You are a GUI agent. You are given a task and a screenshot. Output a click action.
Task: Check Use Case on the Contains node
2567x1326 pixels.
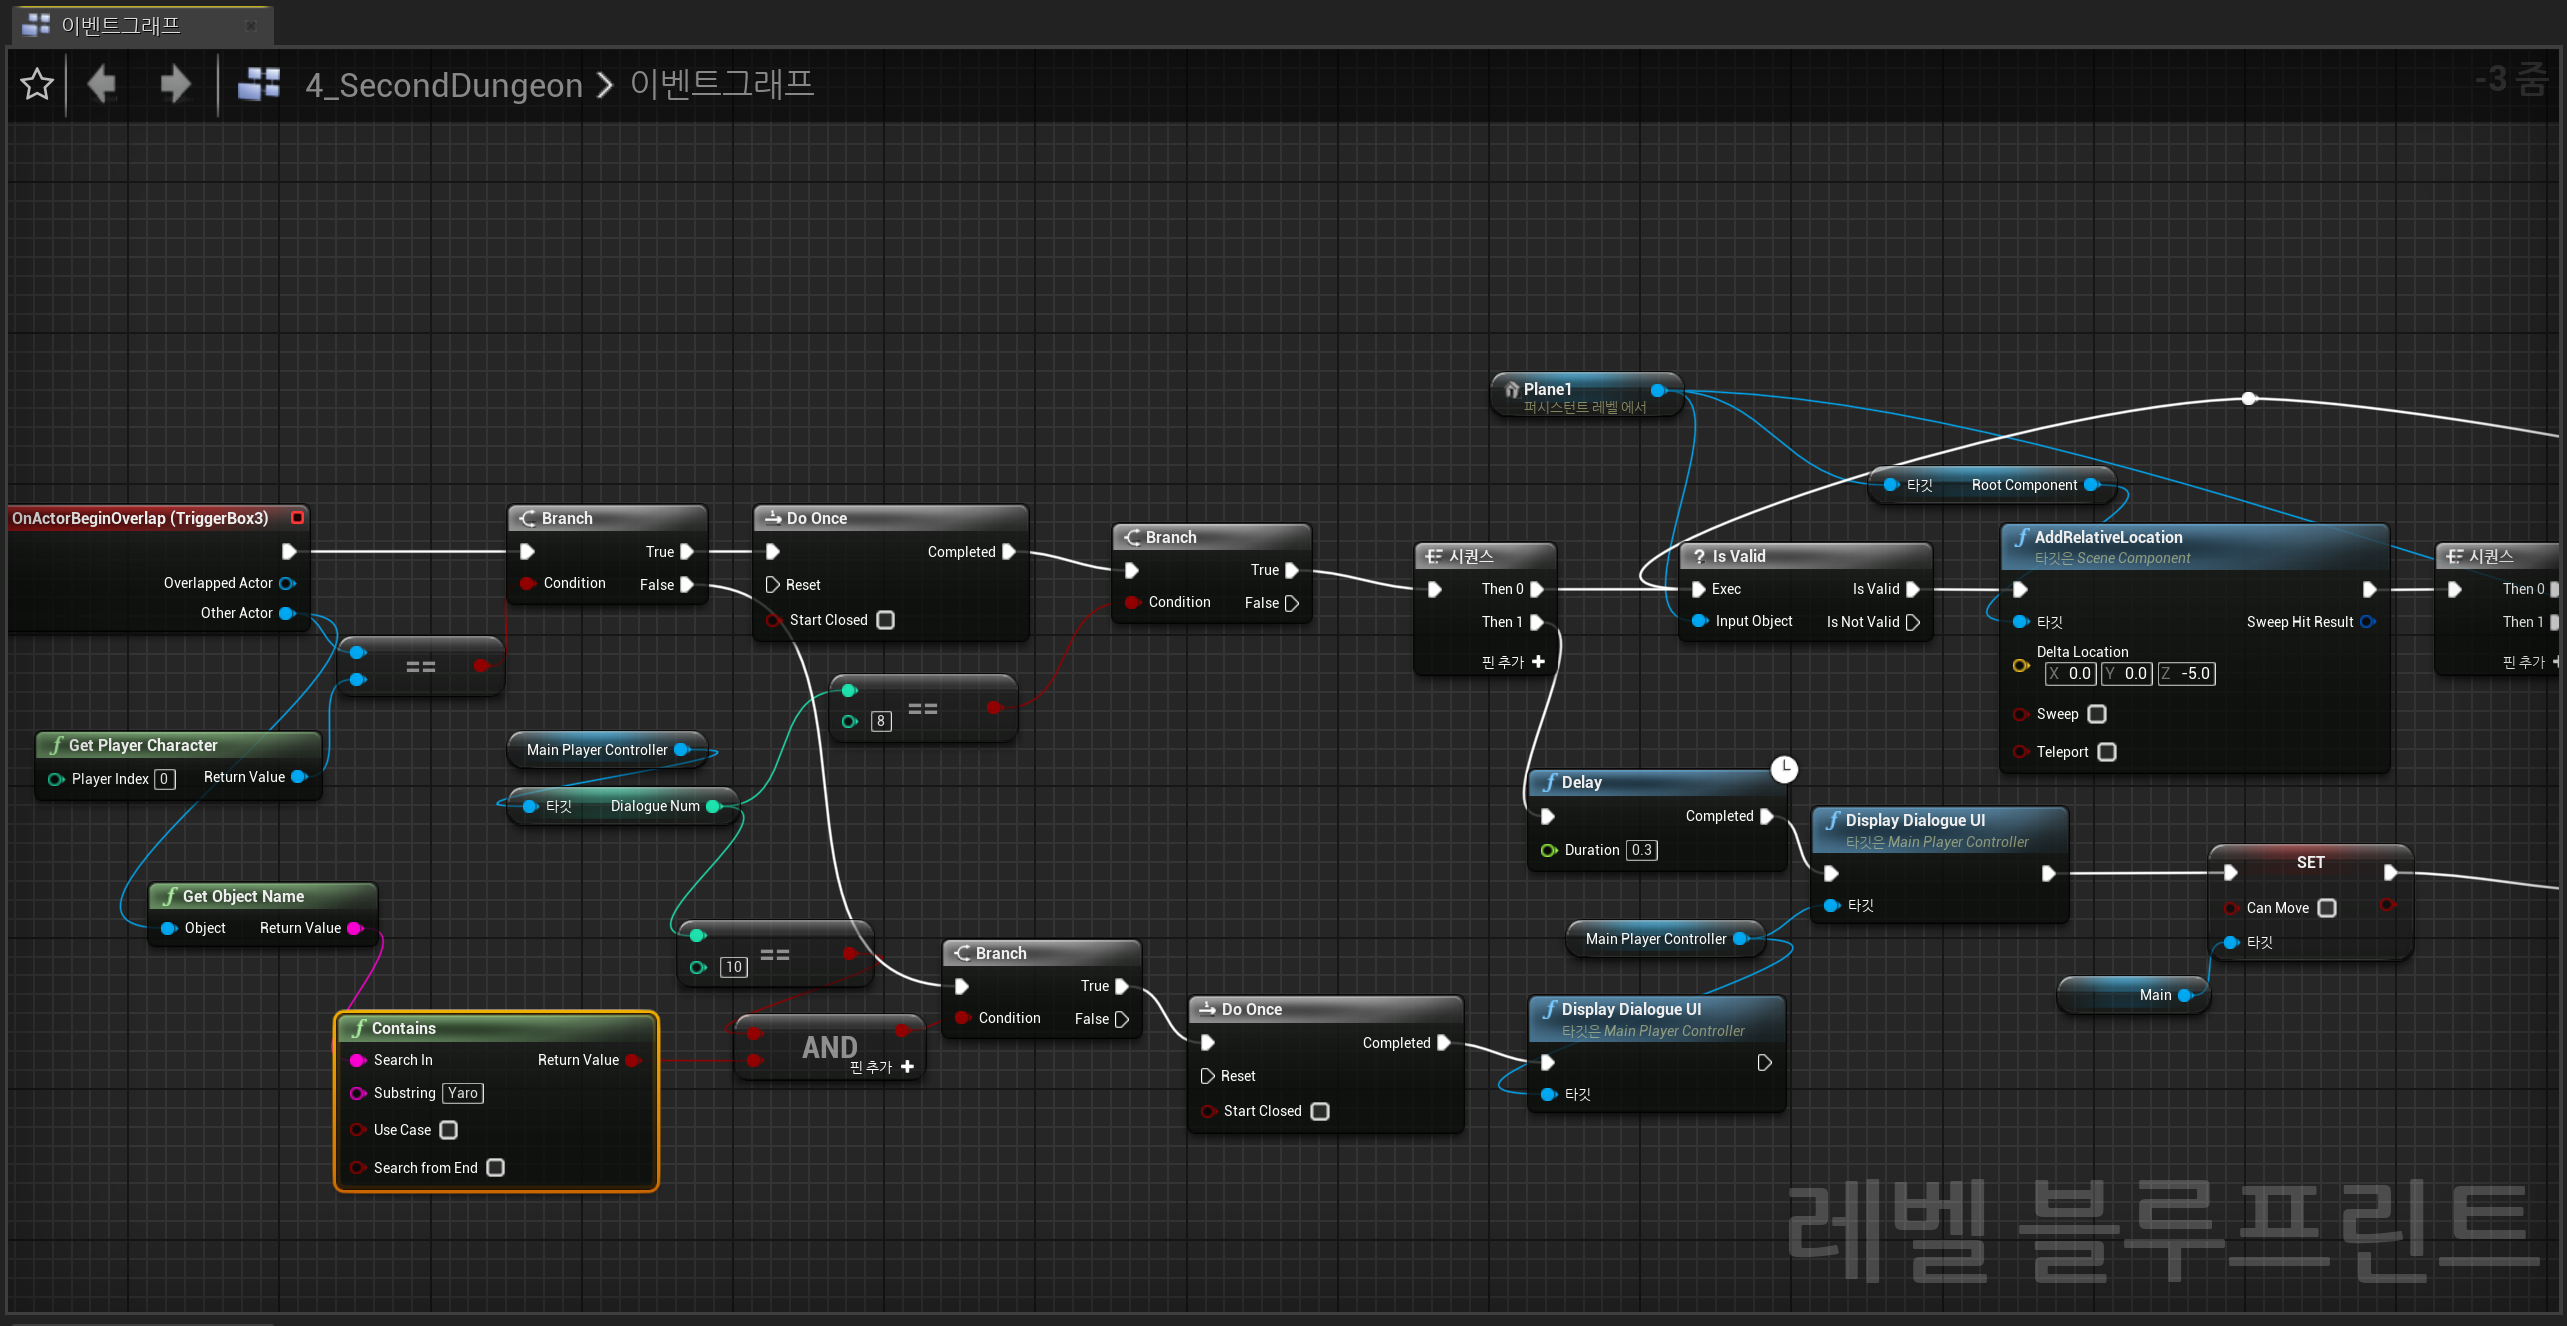448,1130
